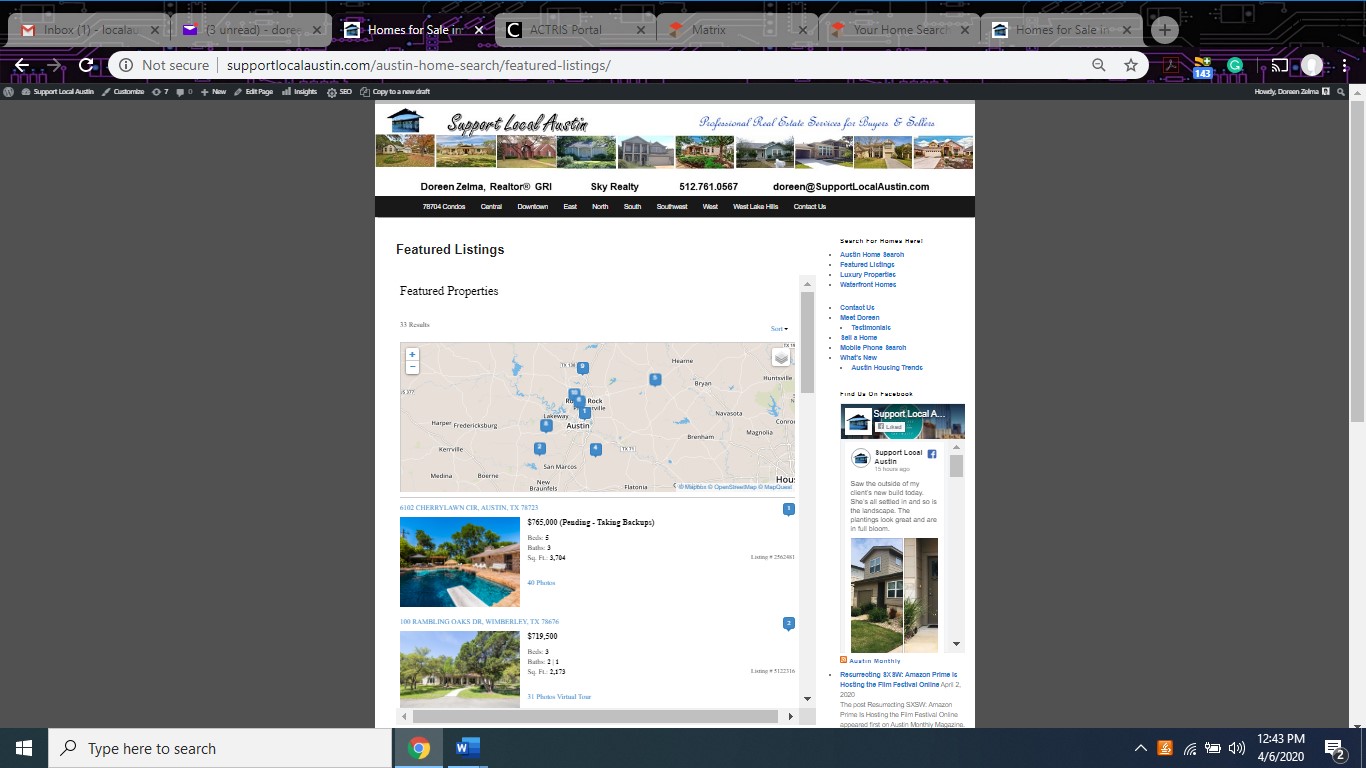Click the browser back arrow
The width and height of the screenshot is (1366, 768).
22,65
